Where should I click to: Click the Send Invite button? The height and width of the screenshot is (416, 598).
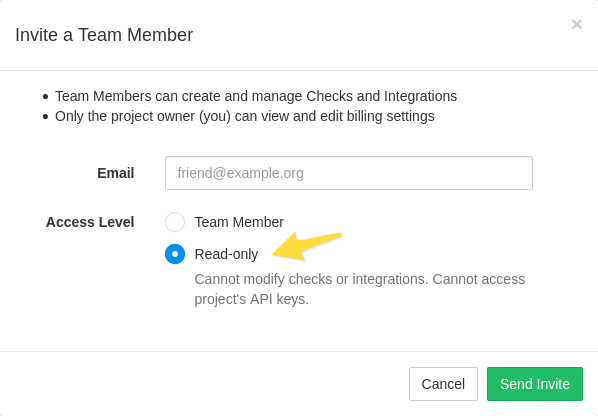535,384
